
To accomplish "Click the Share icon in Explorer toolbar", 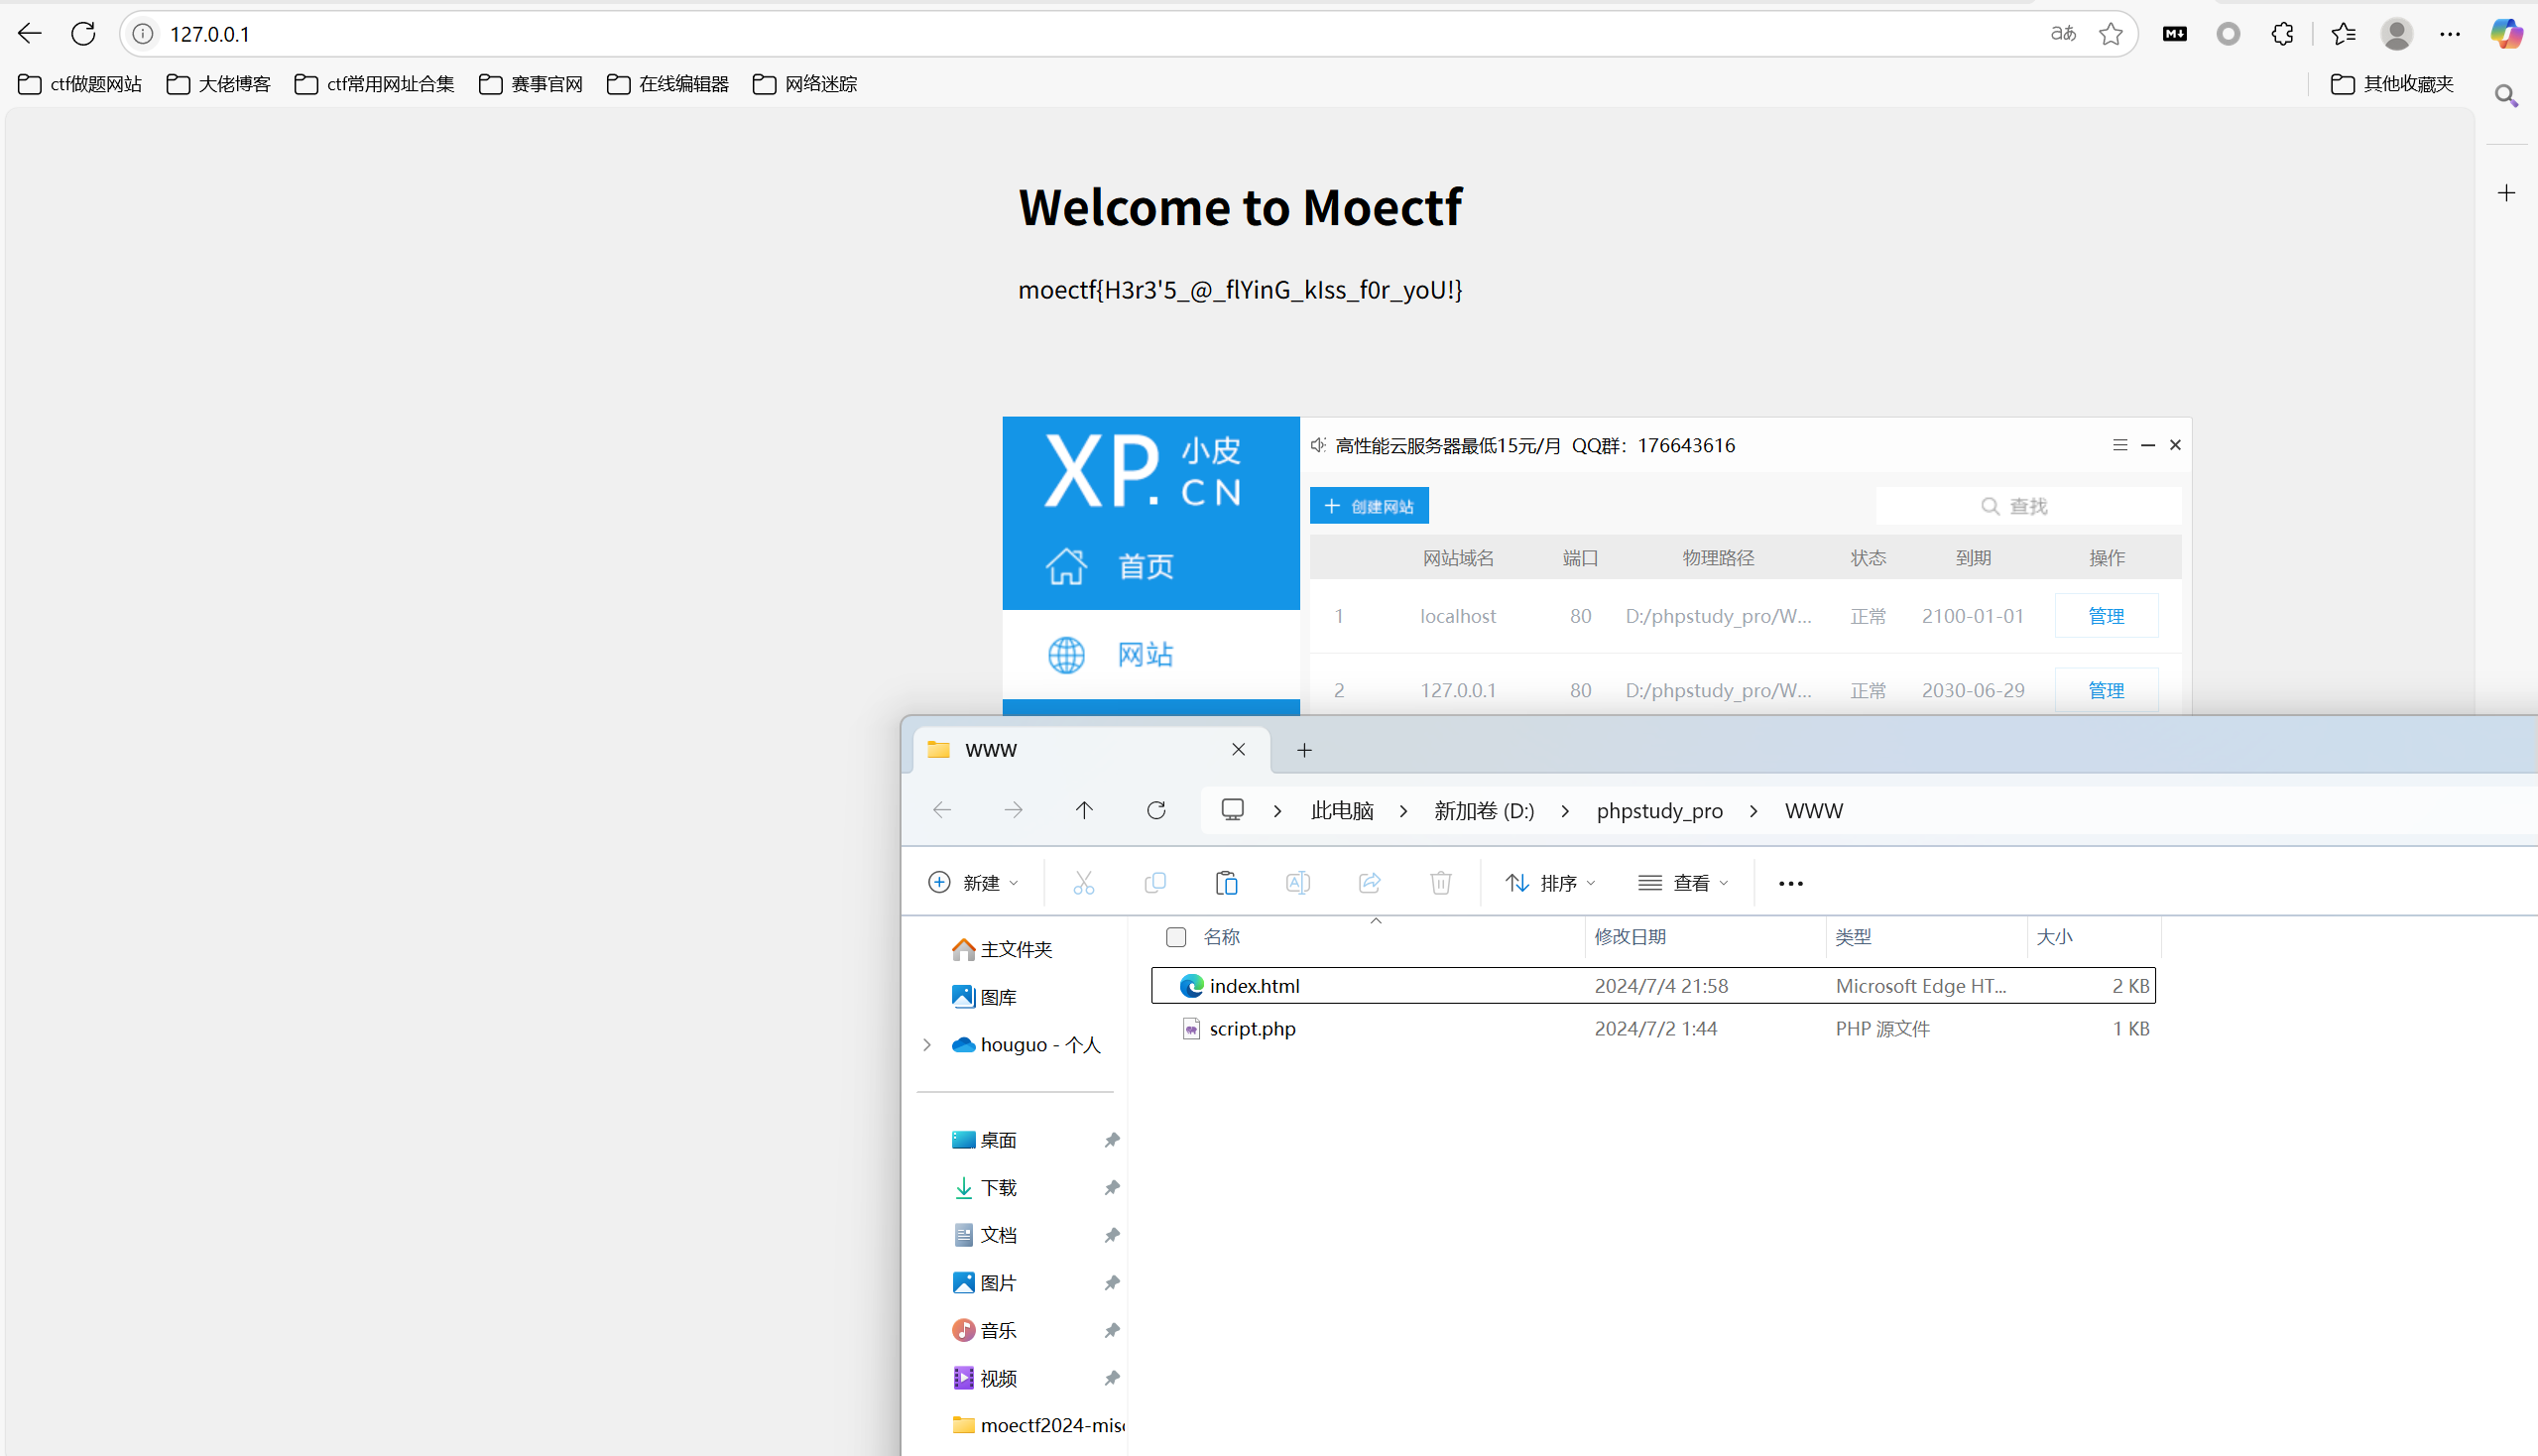I will pos(1370,883).
